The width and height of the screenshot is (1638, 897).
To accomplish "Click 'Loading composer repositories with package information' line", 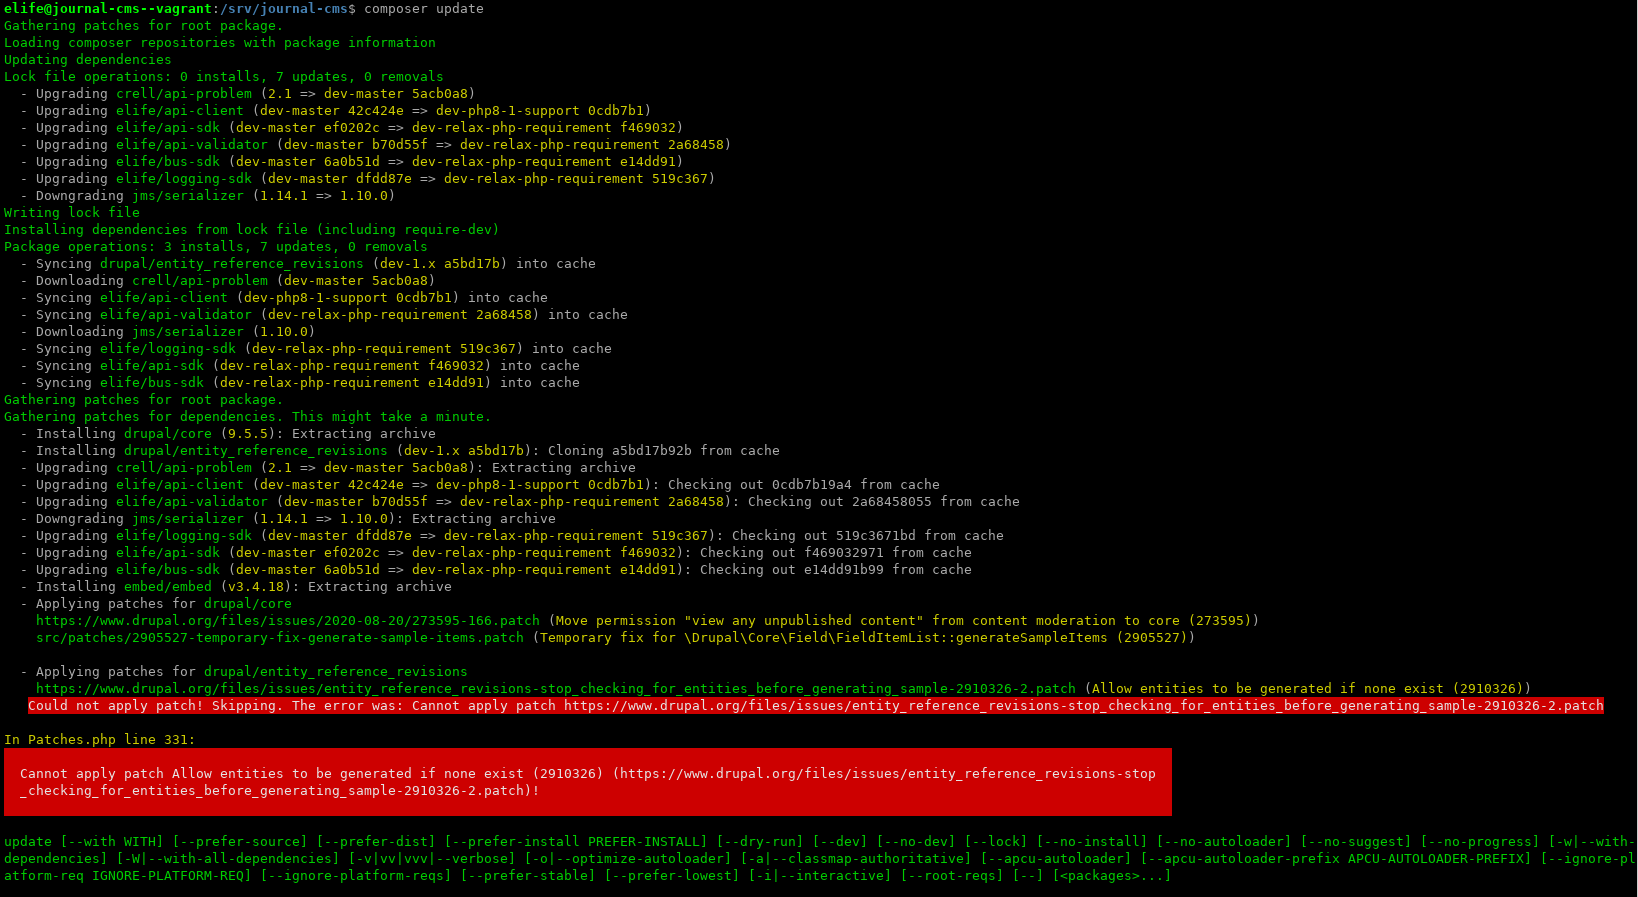I will (220, 43).
